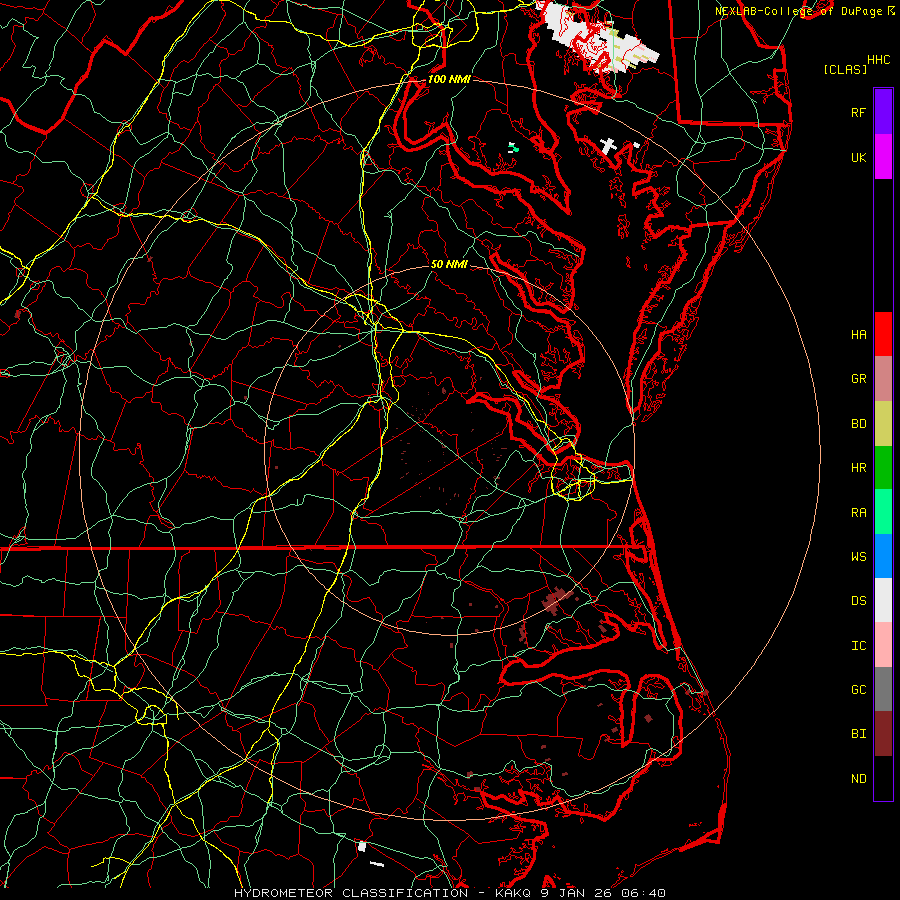Click the white DS legend color swatch
The height and width of the screenshot is (900, 900).
pos(883,600)
